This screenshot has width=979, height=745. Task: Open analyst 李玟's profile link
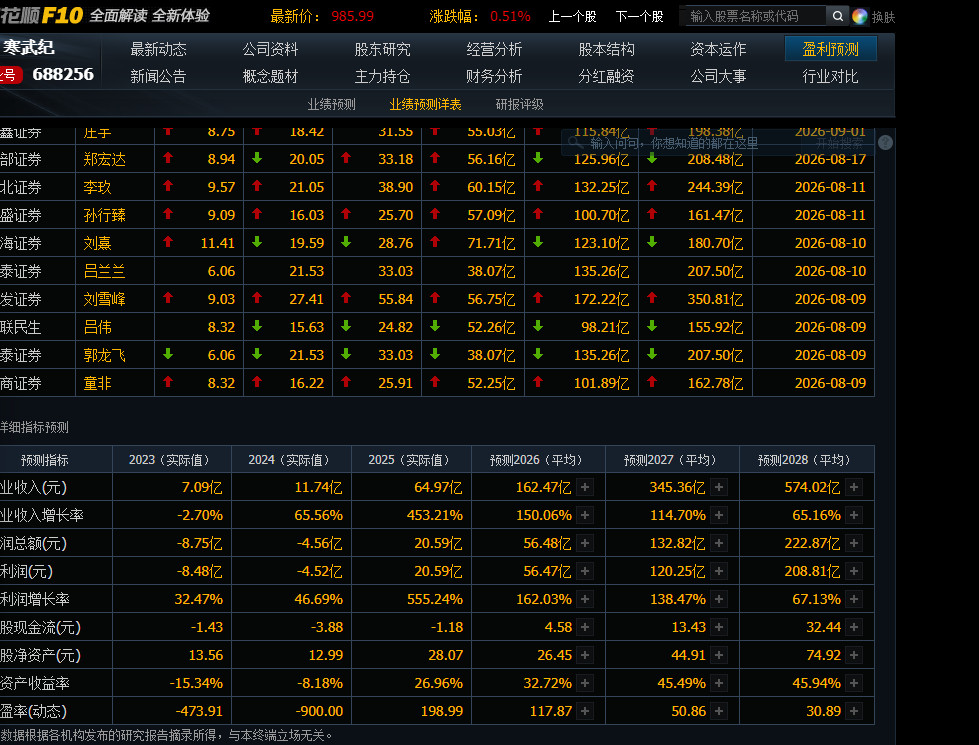97,187
